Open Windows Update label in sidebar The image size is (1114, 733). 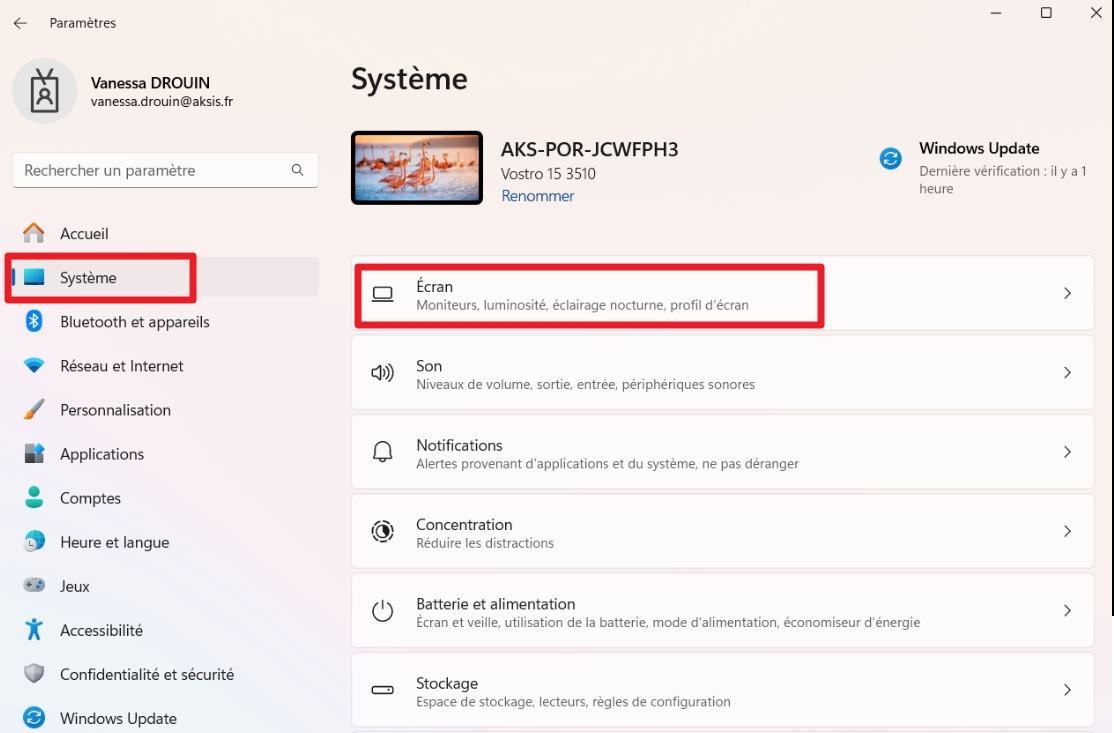click(118, 718)
